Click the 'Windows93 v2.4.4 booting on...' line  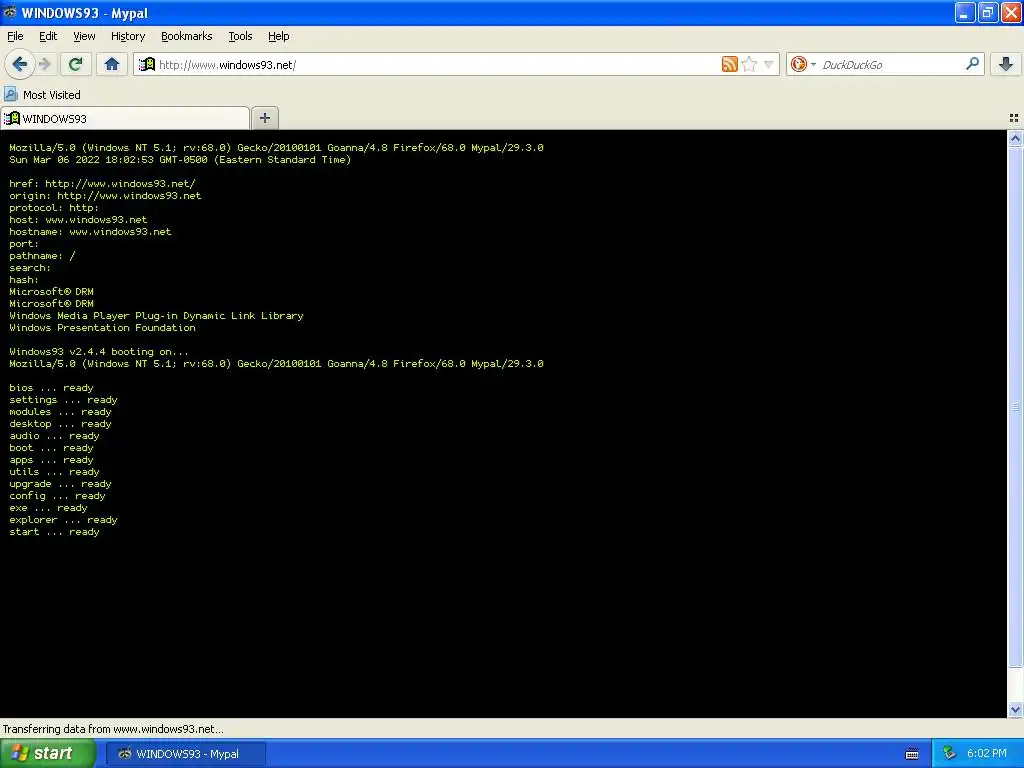(x=99, y=351)
